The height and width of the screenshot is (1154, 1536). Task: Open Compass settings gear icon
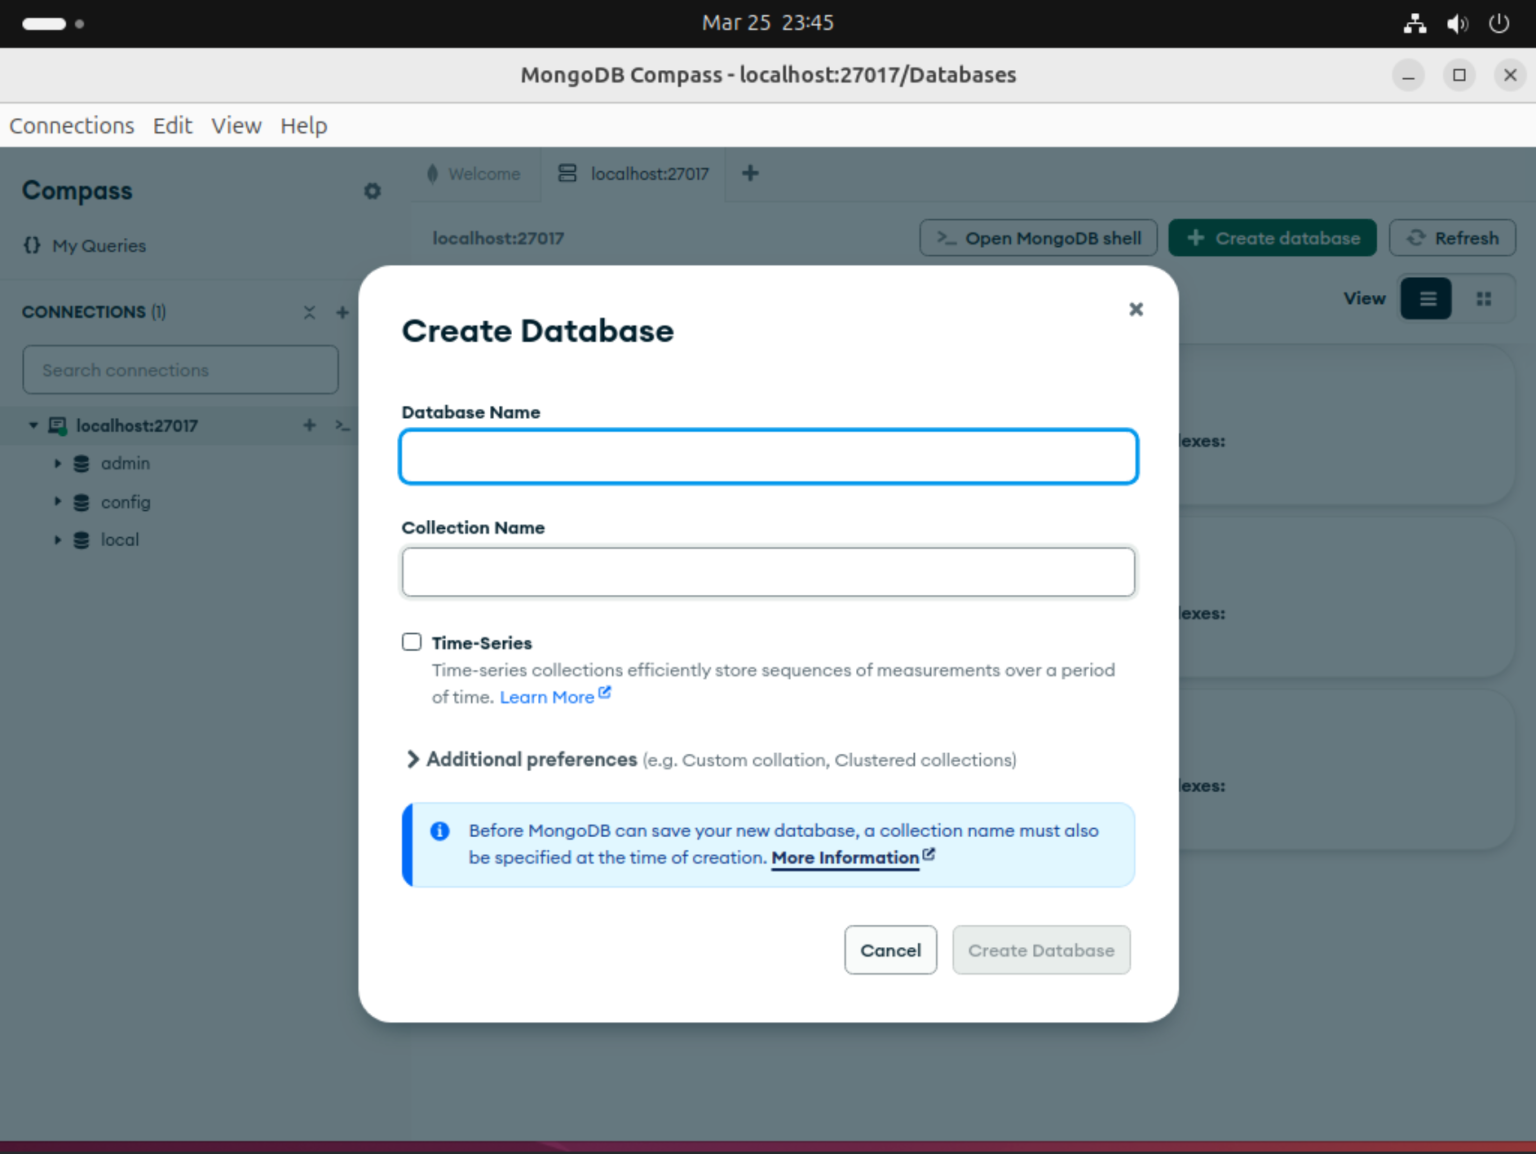click(x=372, y=191)
